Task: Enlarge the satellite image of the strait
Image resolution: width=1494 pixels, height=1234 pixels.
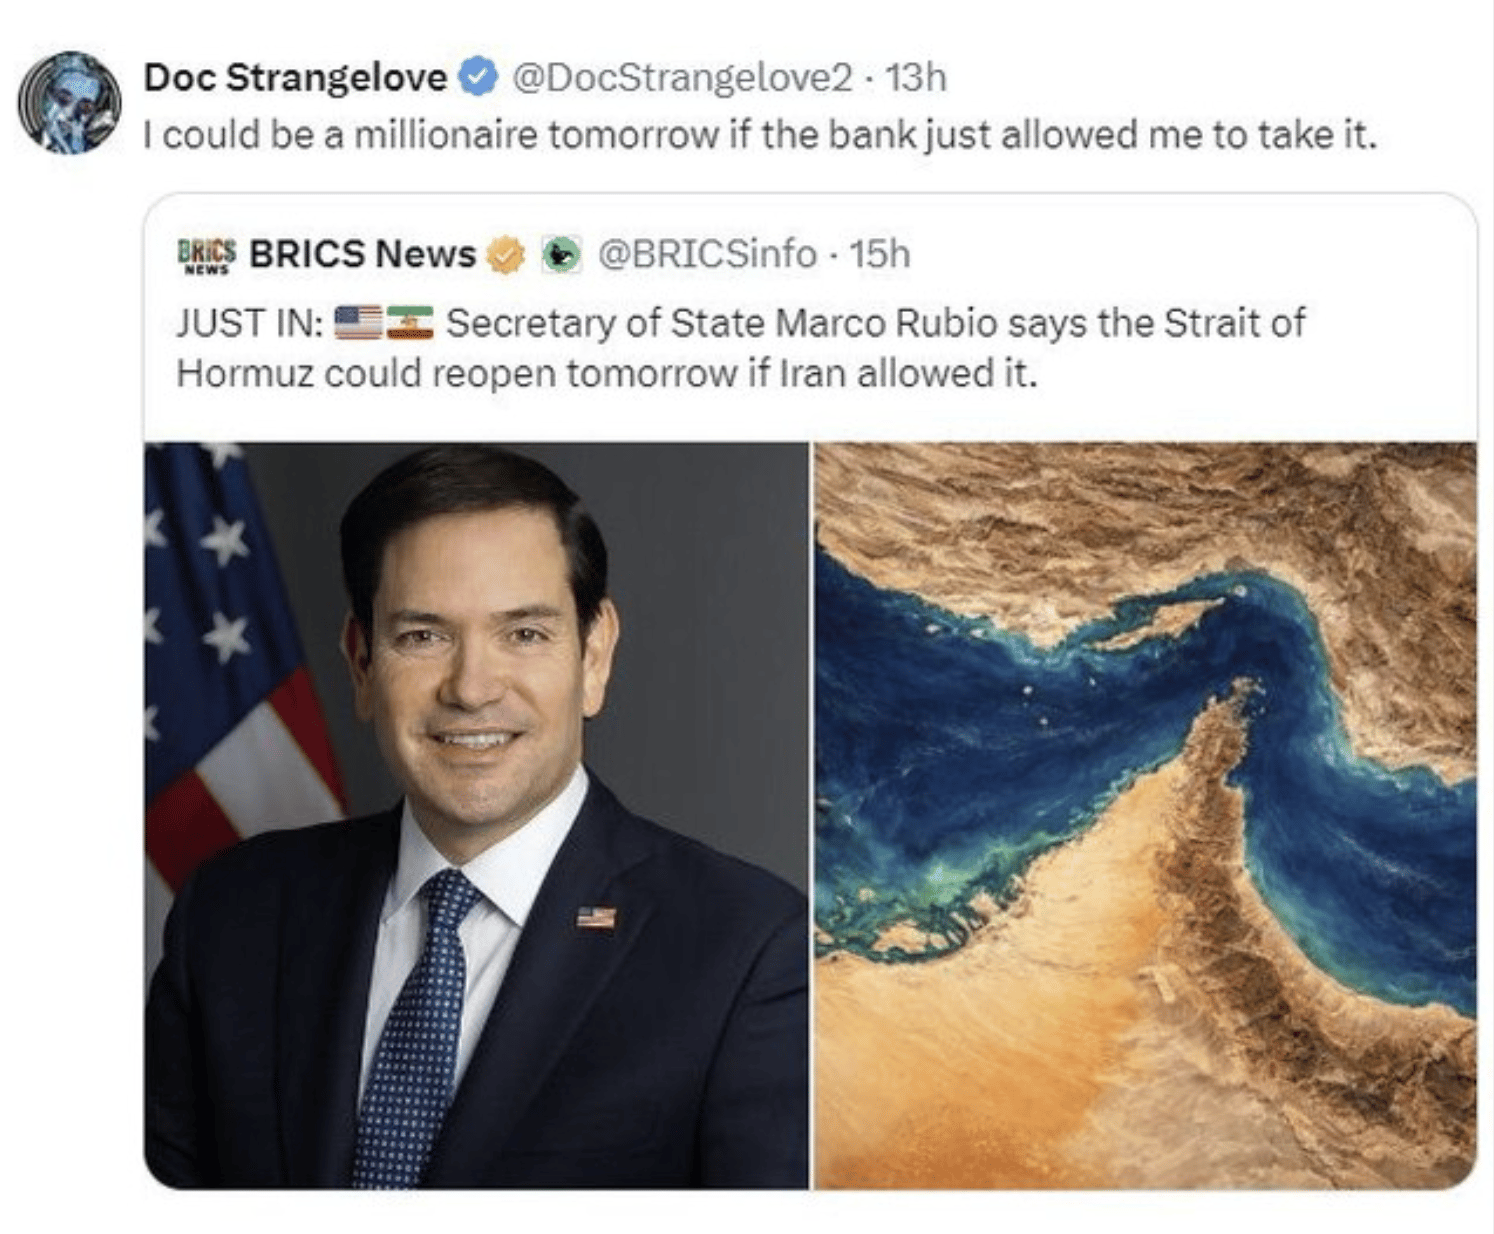Action: coord(1145,816)
